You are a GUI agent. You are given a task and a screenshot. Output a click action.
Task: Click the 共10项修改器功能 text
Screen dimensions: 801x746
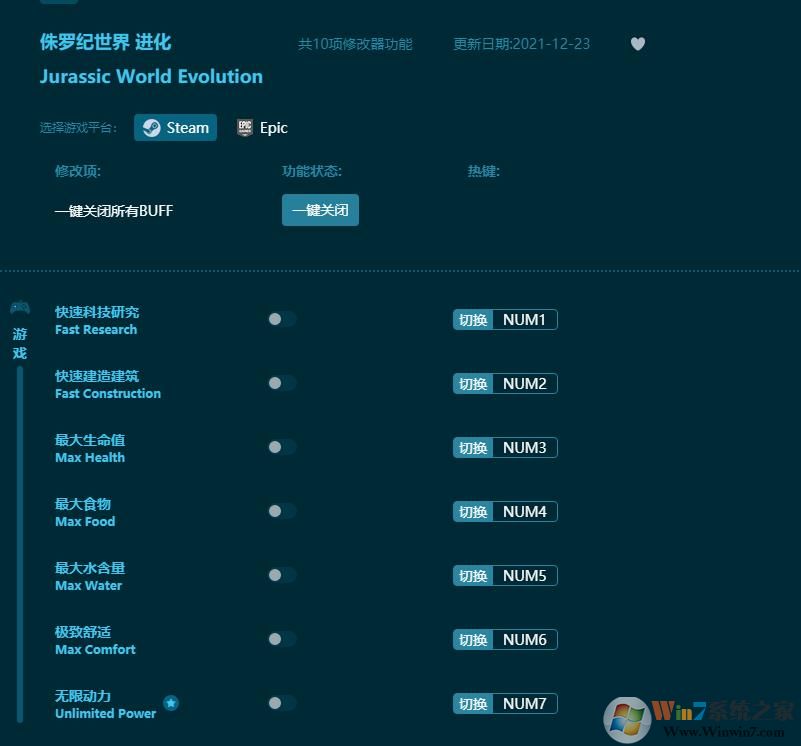click(x=355, y=44)
